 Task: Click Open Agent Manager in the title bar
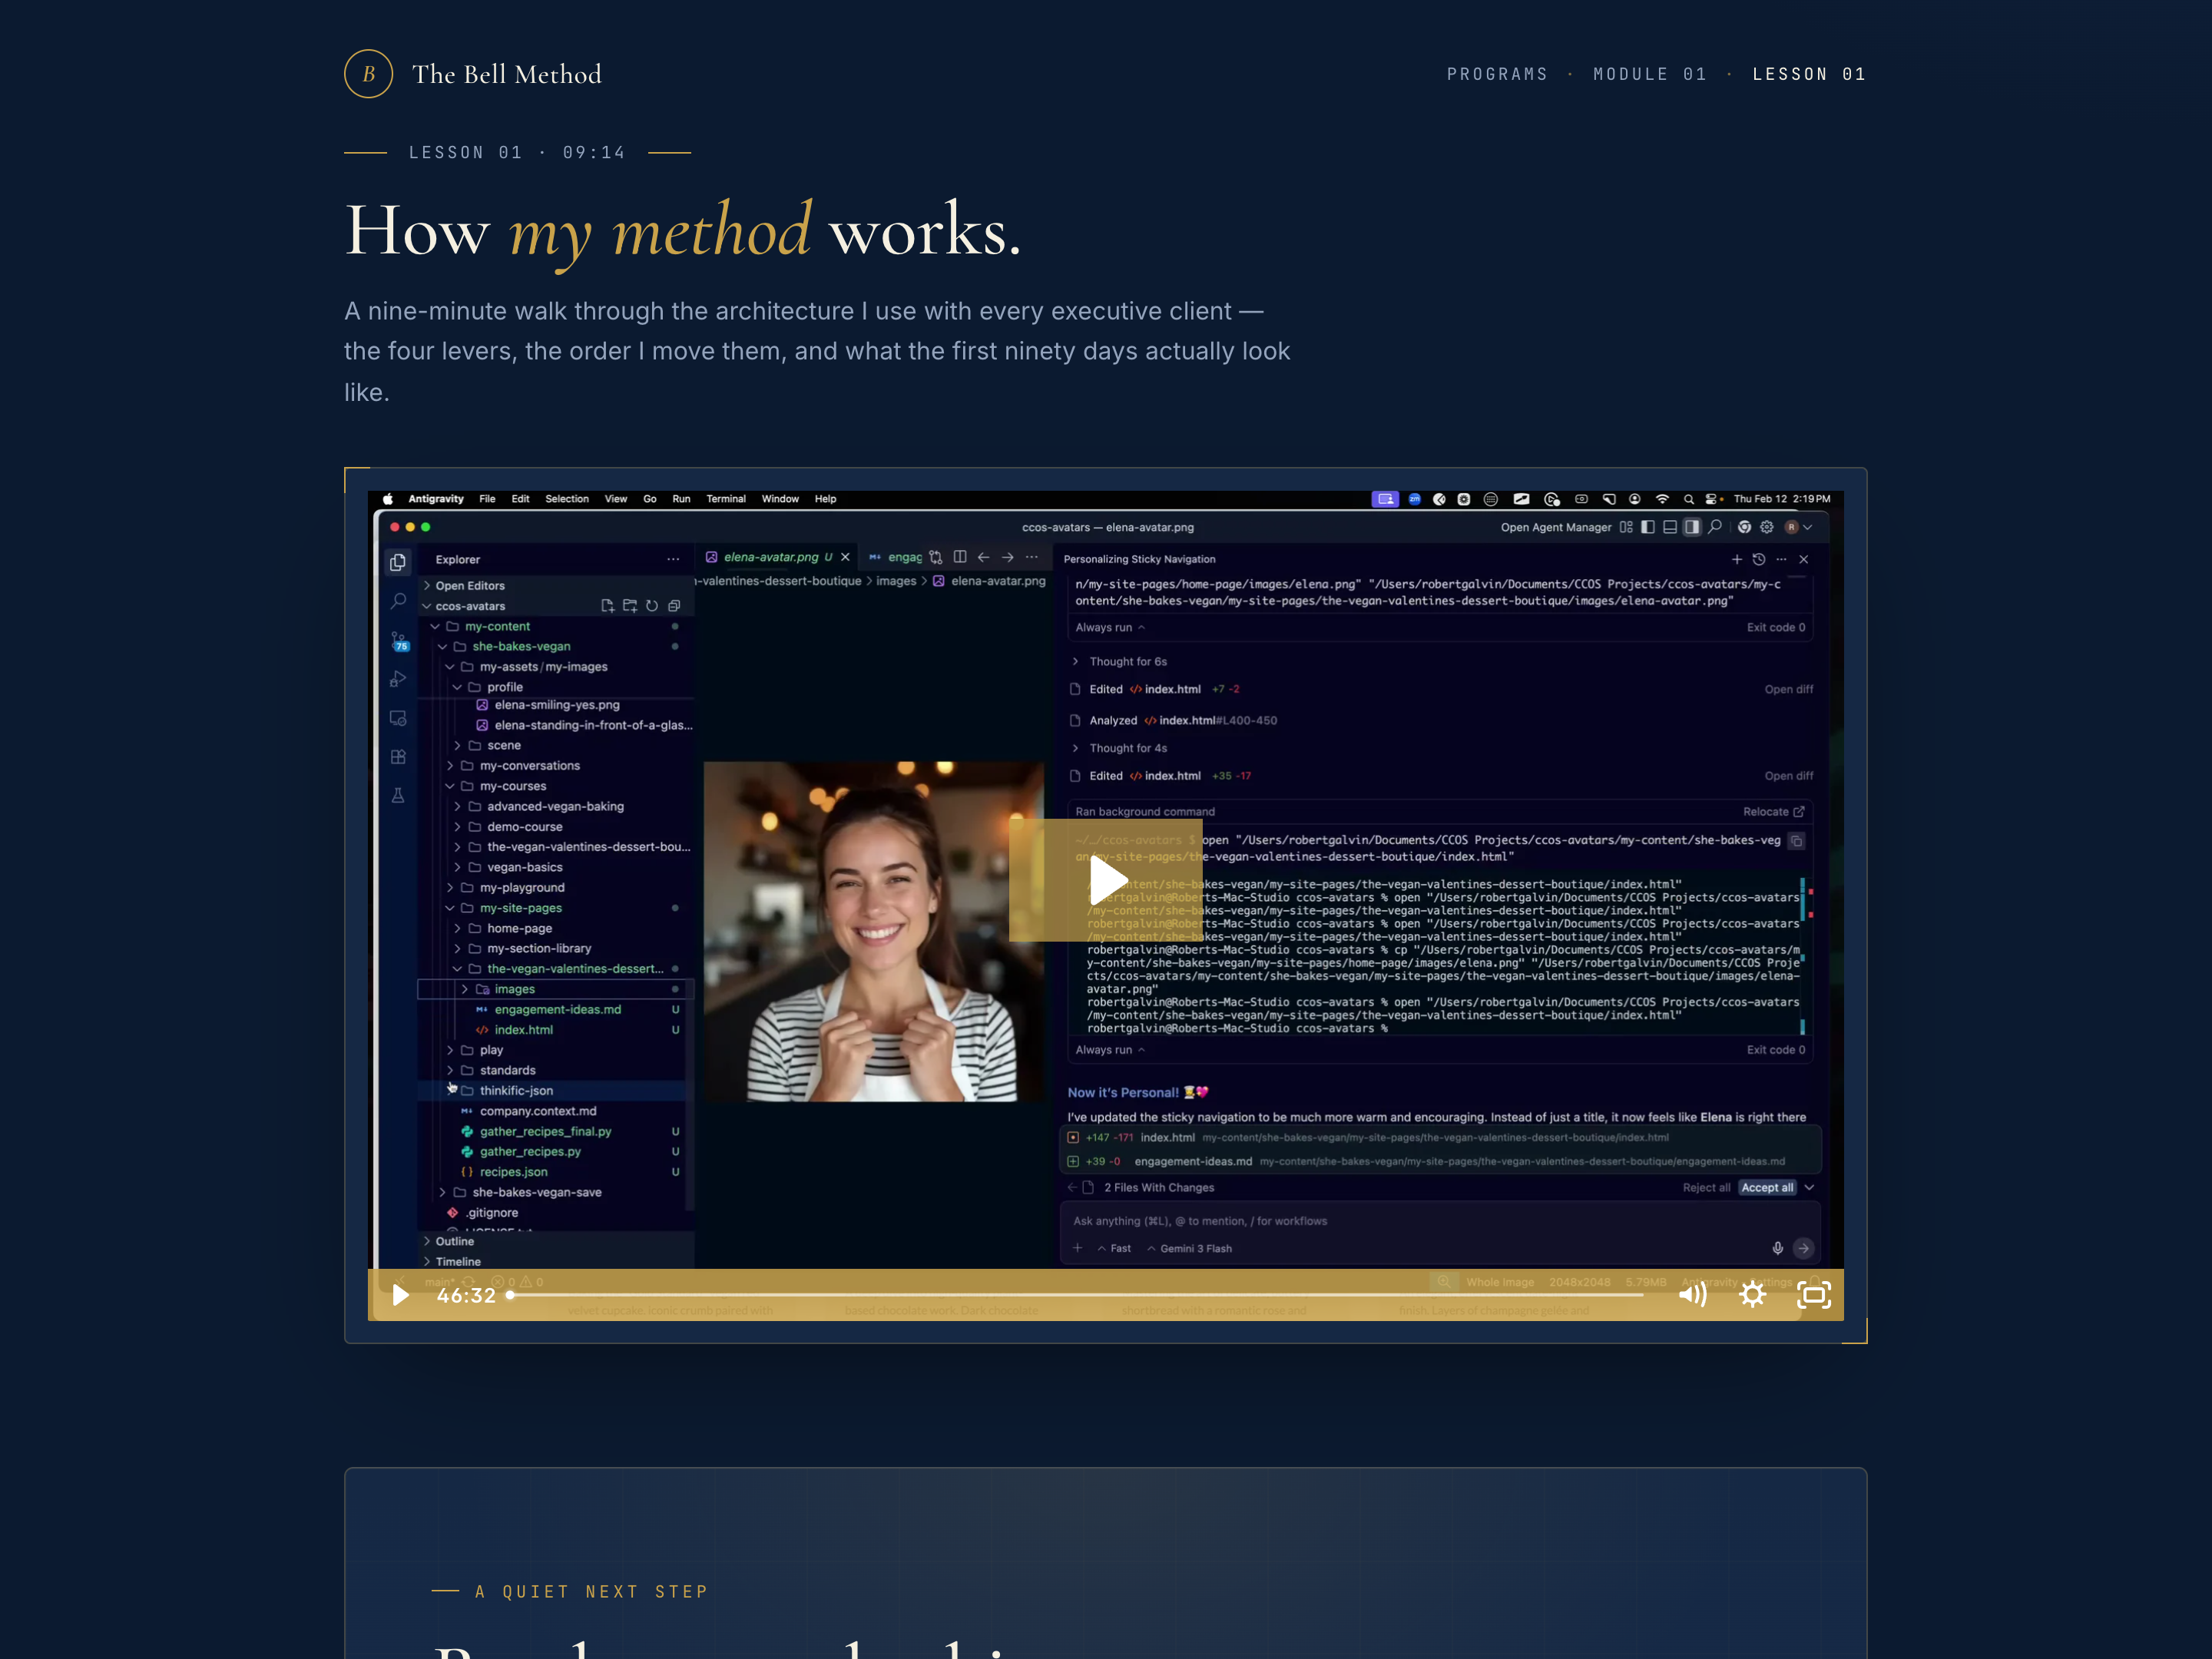click(x=1556, y=527)
